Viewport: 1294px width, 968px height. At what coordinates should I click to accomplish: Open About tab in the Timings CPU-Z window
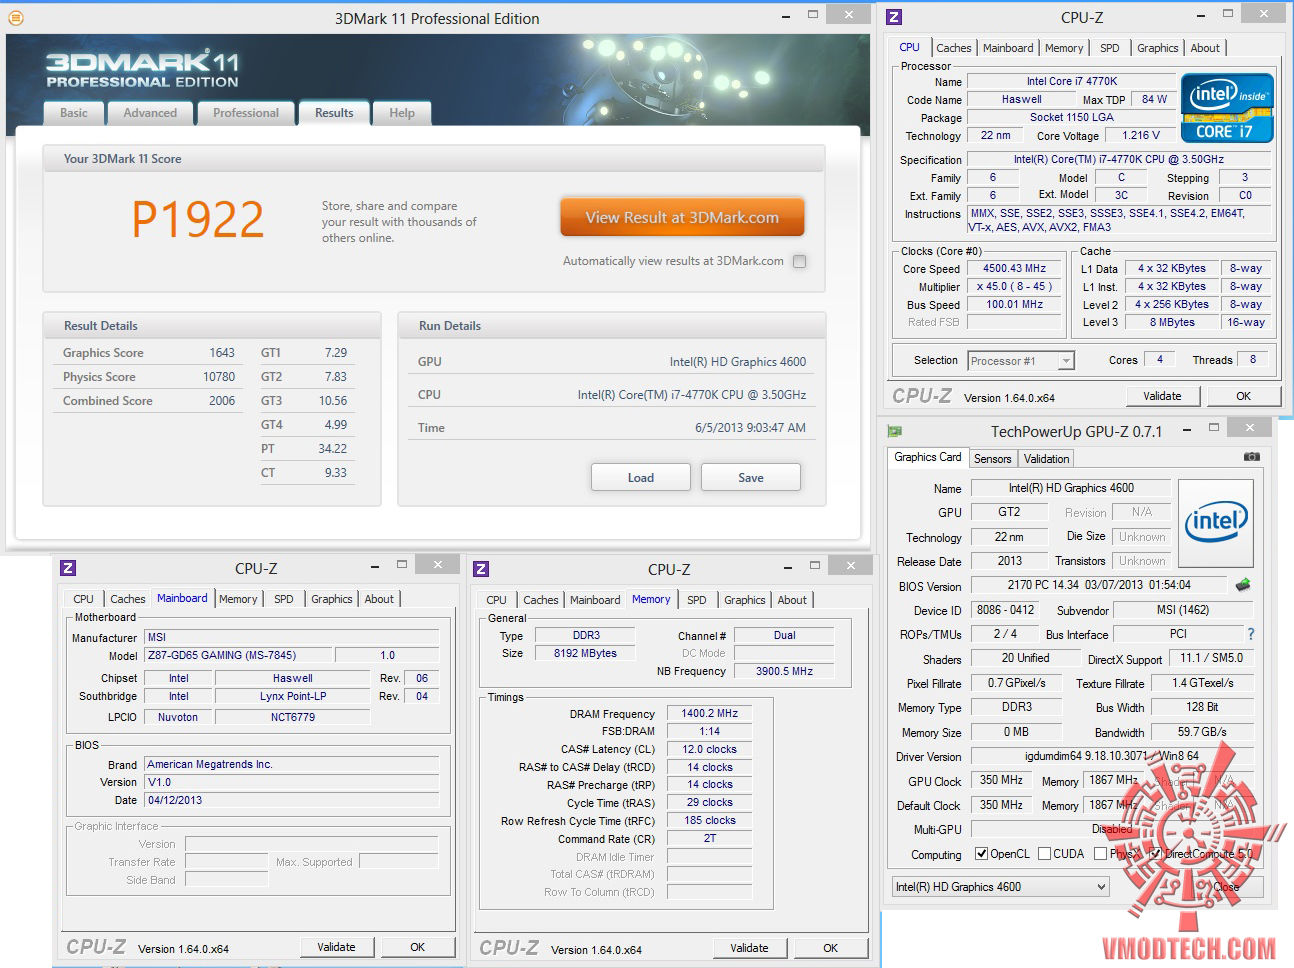(792, 600)
